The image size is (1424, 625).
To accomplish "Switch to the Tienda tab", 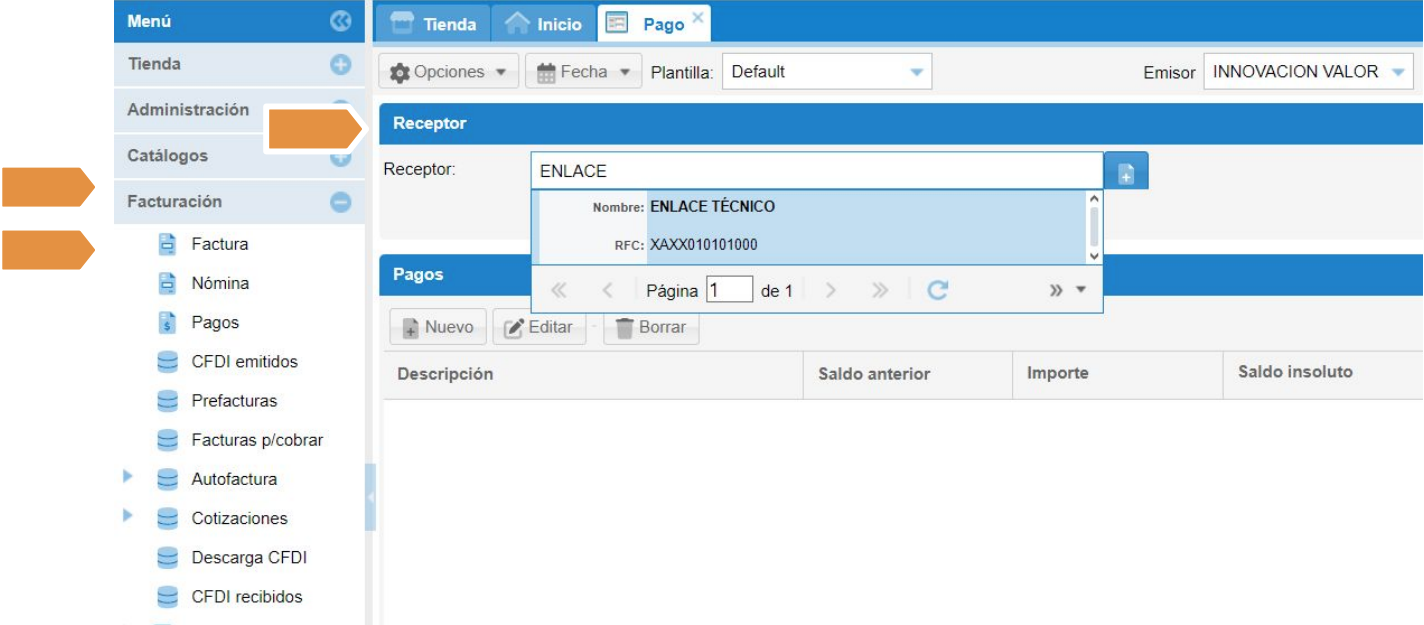I will tap(433, 24).
